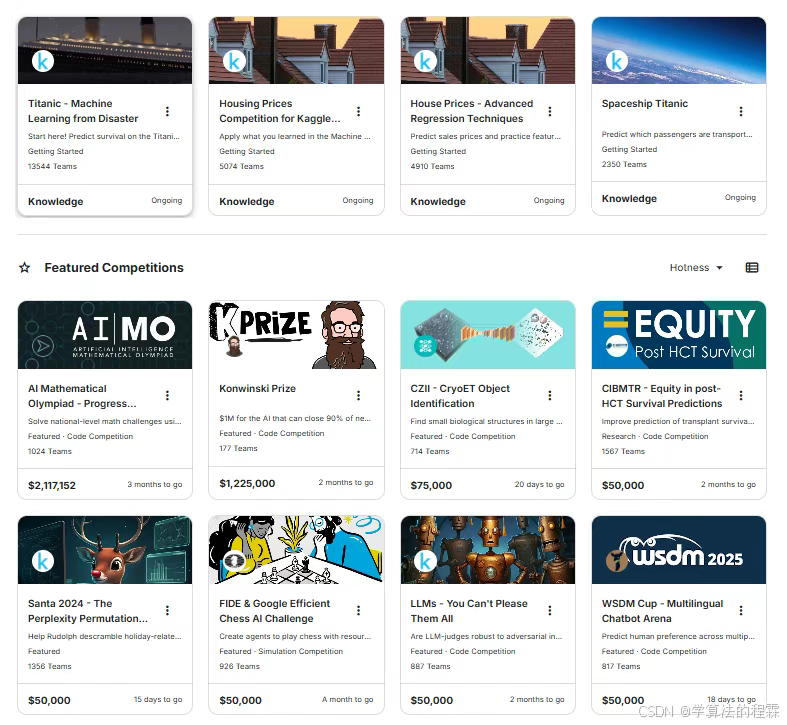The width and height of the screenshot is (787, 725).
Task: Click the chess illustration banner image
Action: click(296, 550)
